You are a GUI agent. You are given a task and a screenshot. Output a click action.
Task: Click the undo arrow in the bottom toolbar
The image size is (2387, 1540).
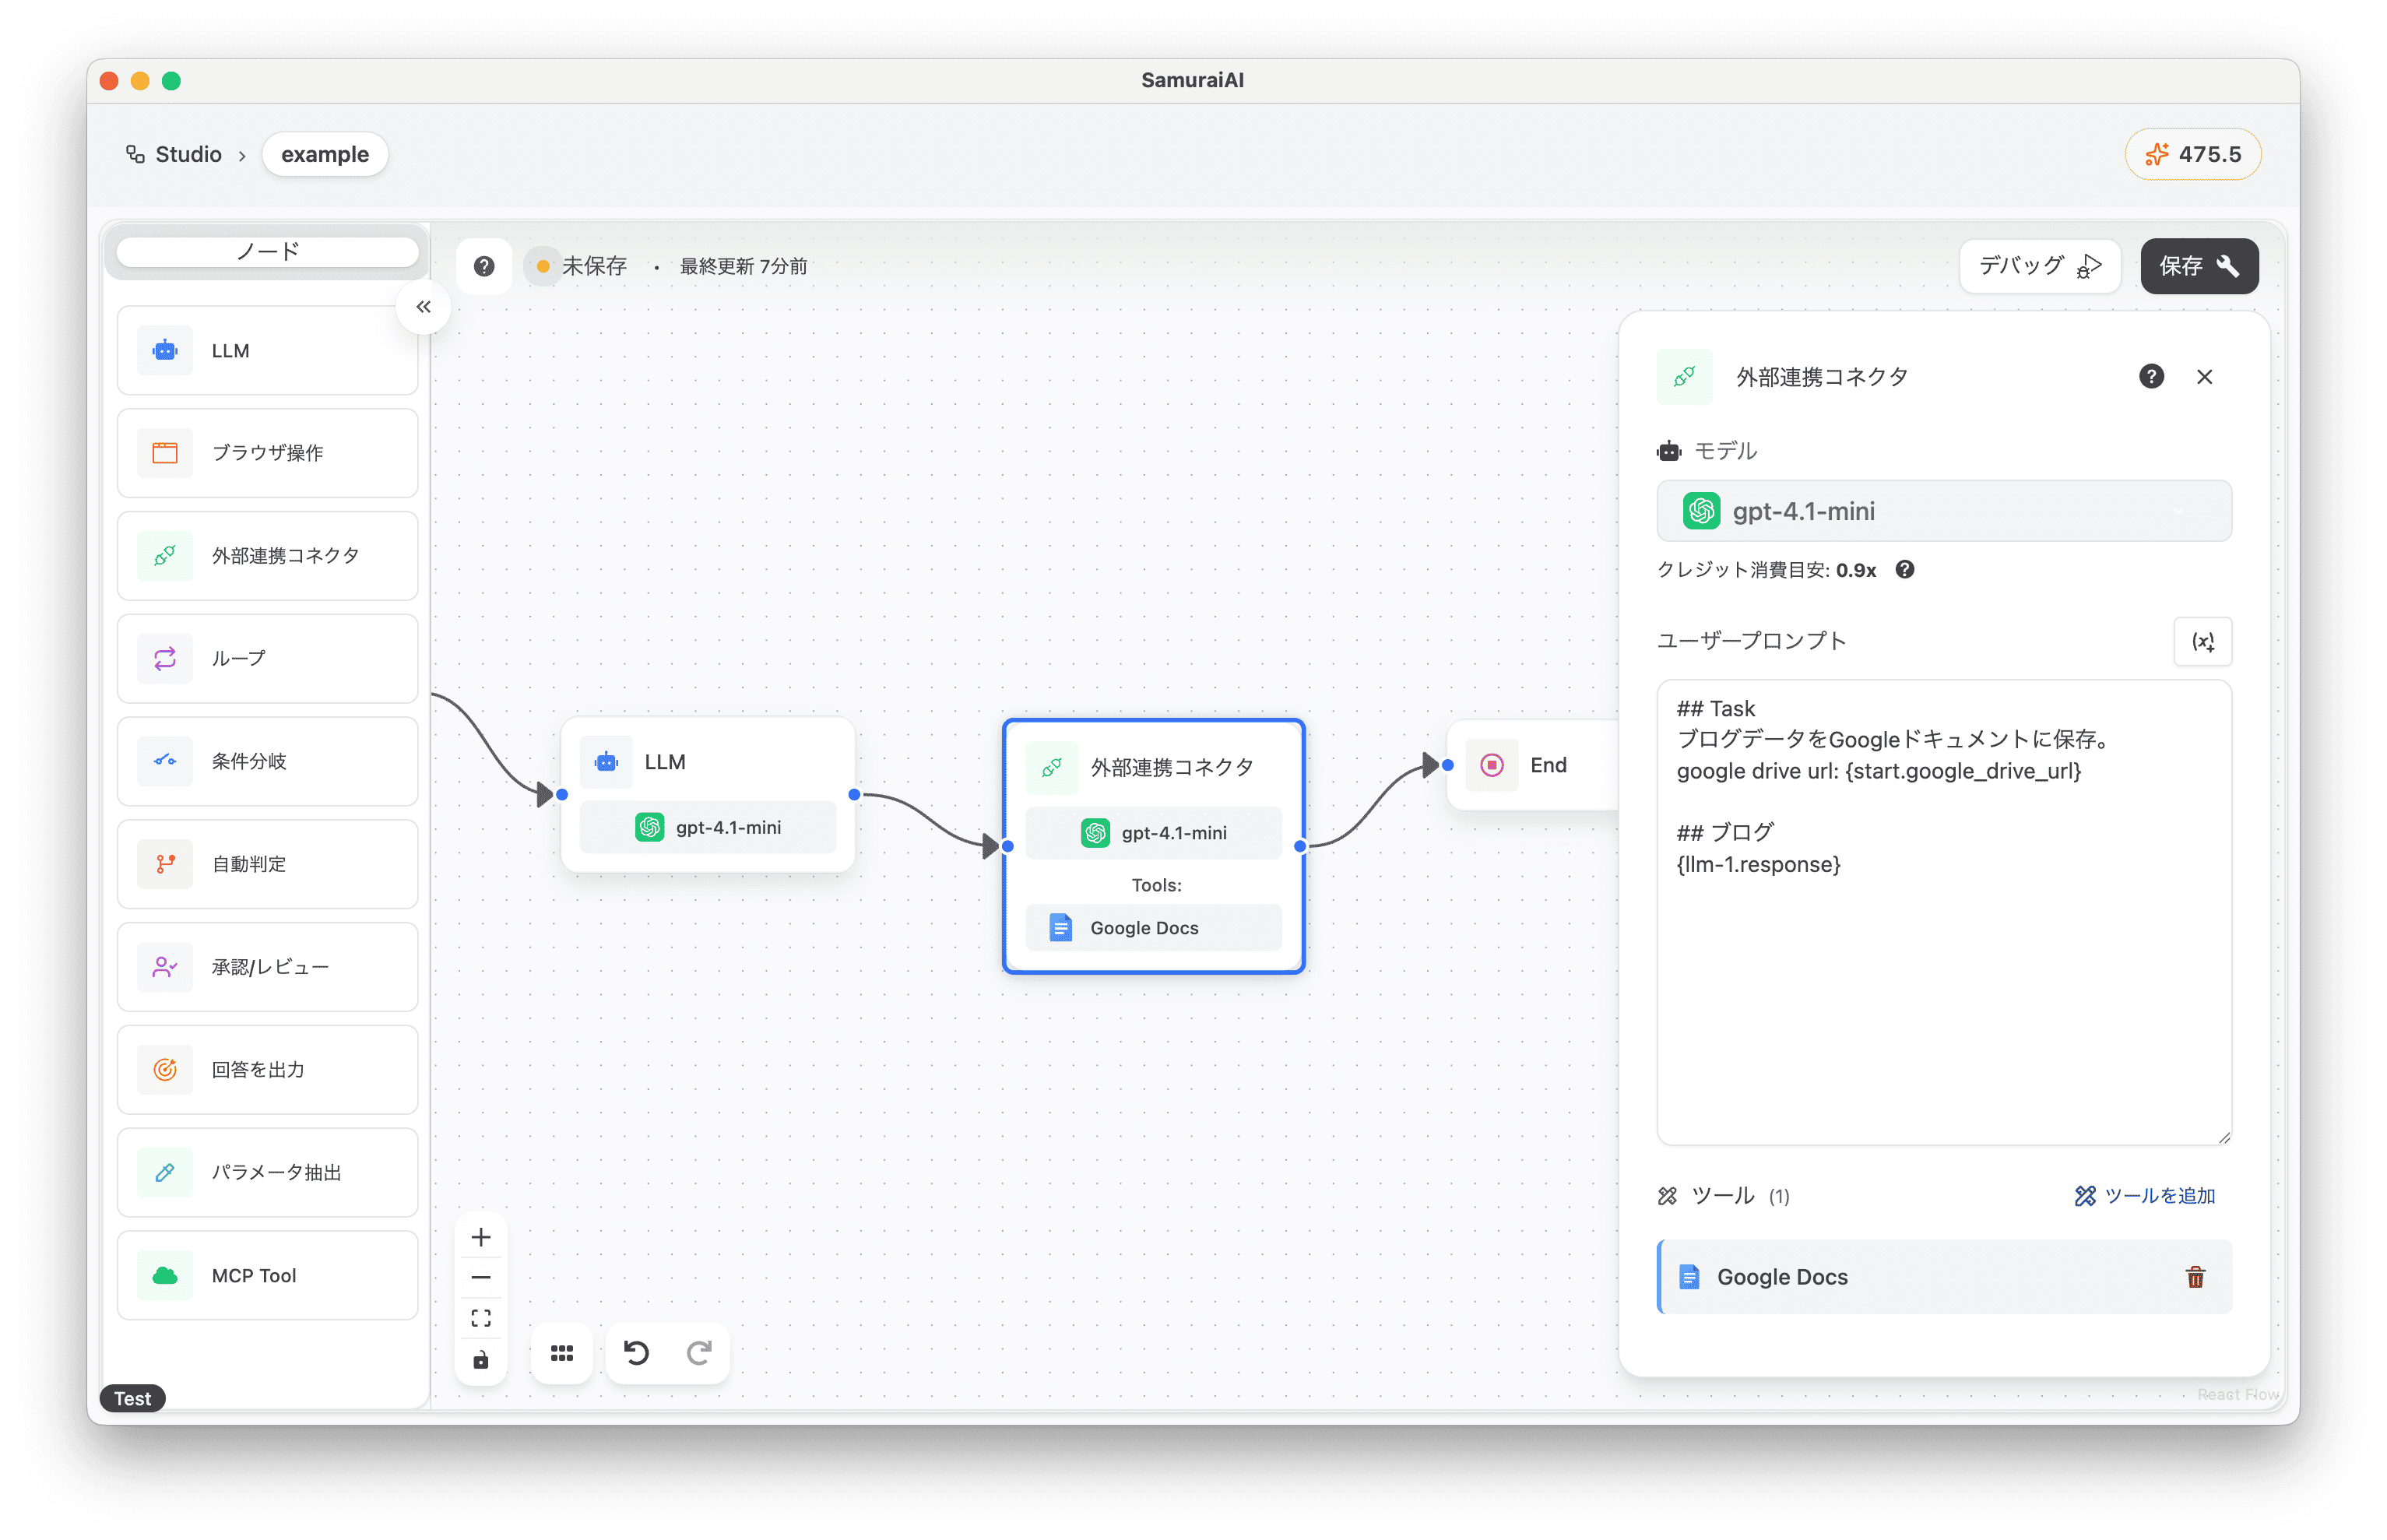[636, 1353]
